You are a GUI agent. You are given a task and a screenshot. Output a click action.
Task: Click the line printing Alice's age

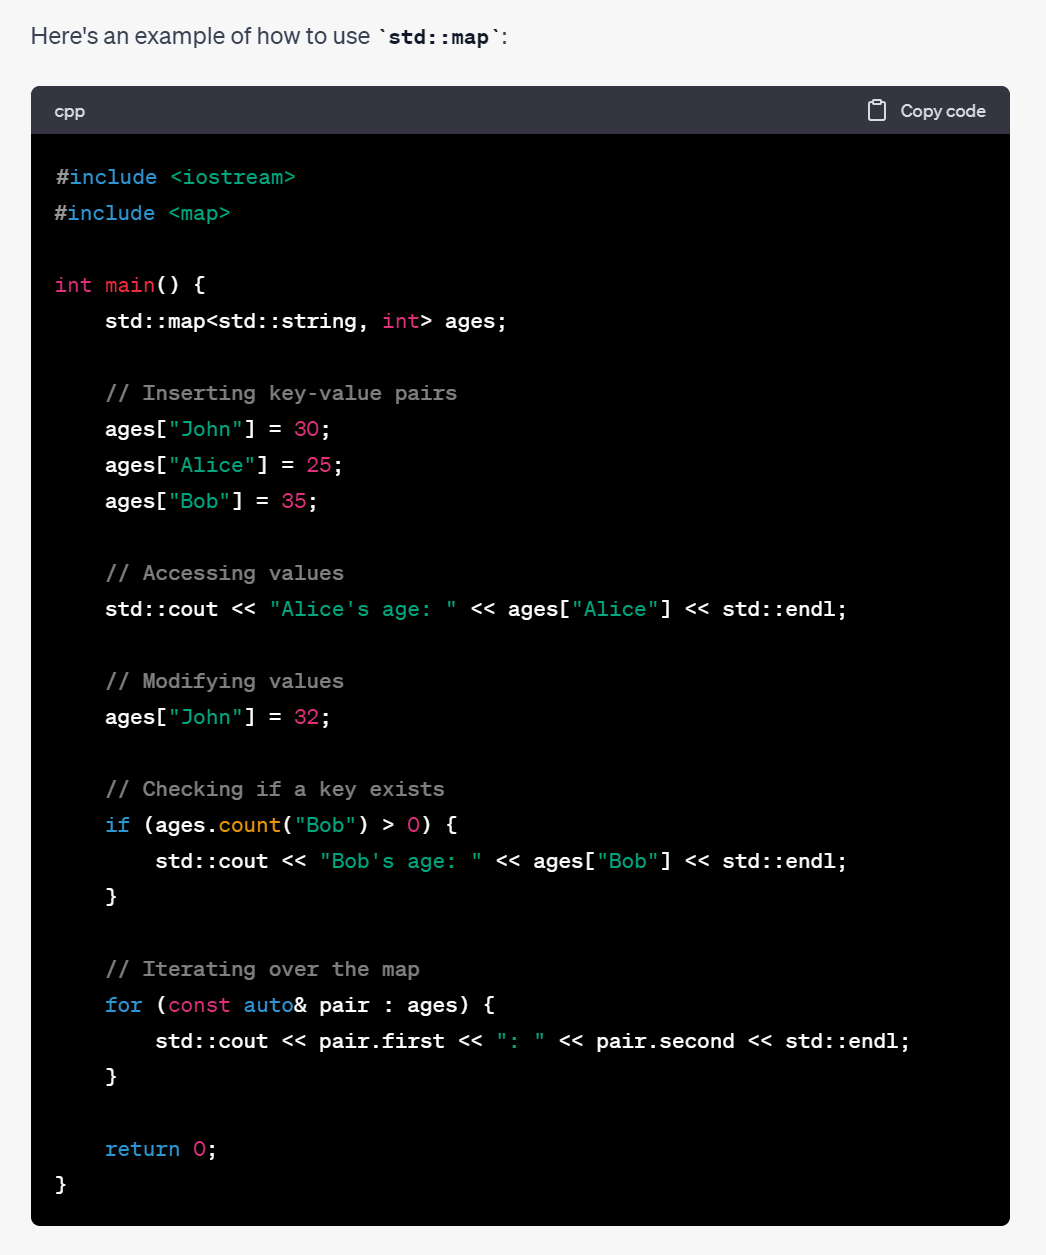(475, 608)
